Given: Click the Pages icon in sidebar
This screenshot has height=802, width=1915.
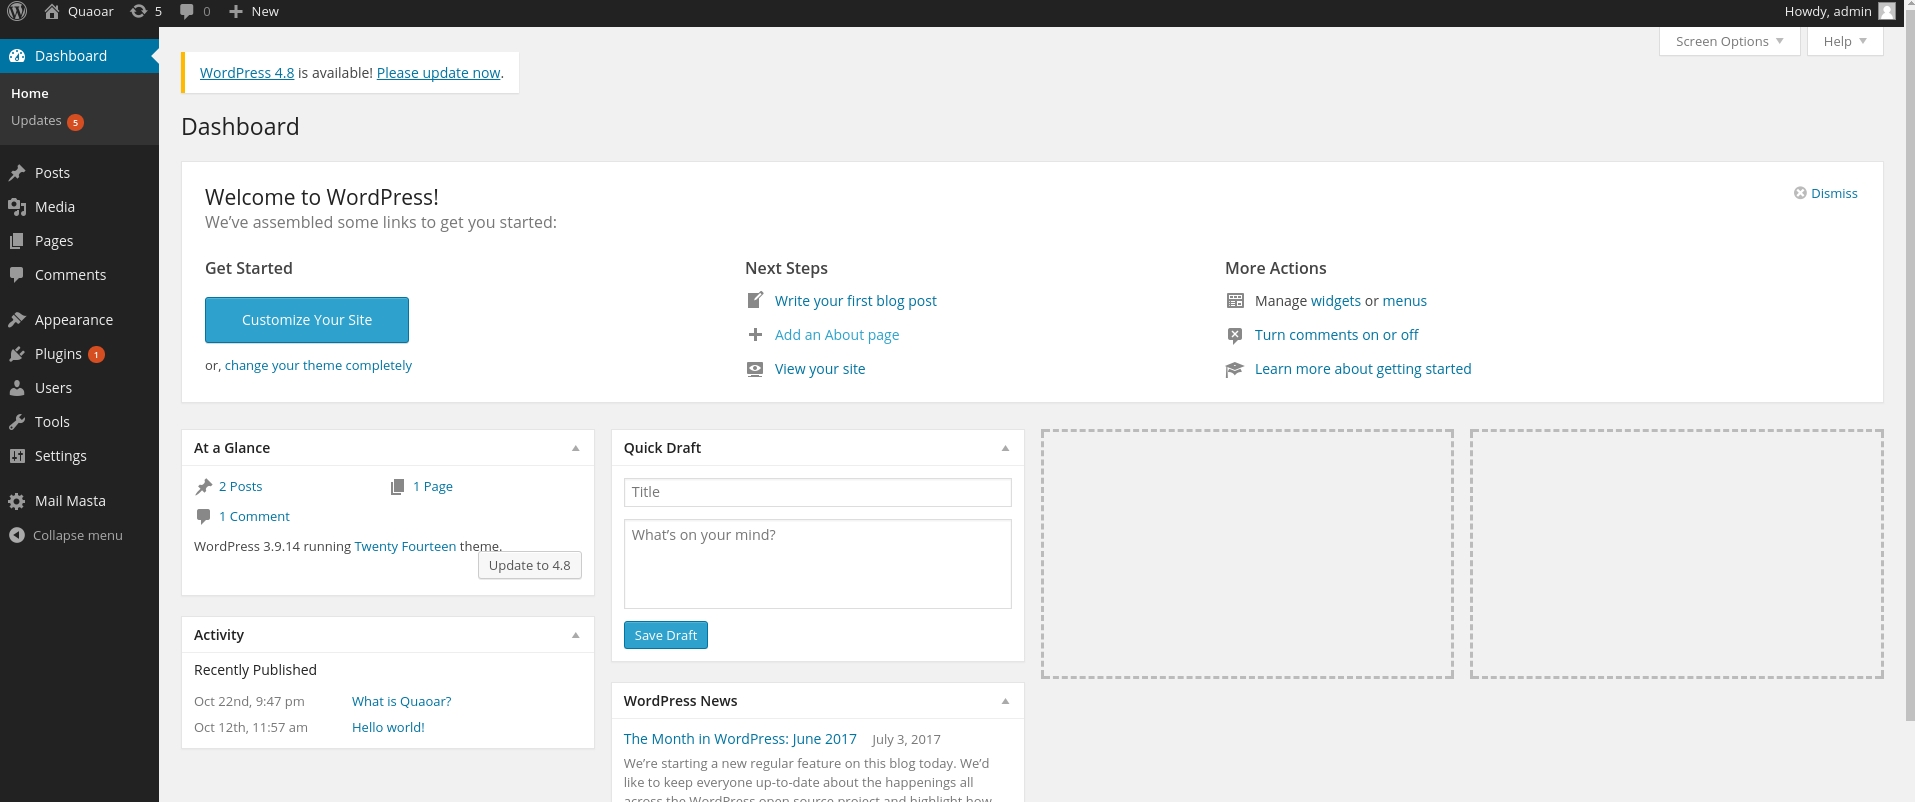Looking at the screenshot, I should [17, 241].
